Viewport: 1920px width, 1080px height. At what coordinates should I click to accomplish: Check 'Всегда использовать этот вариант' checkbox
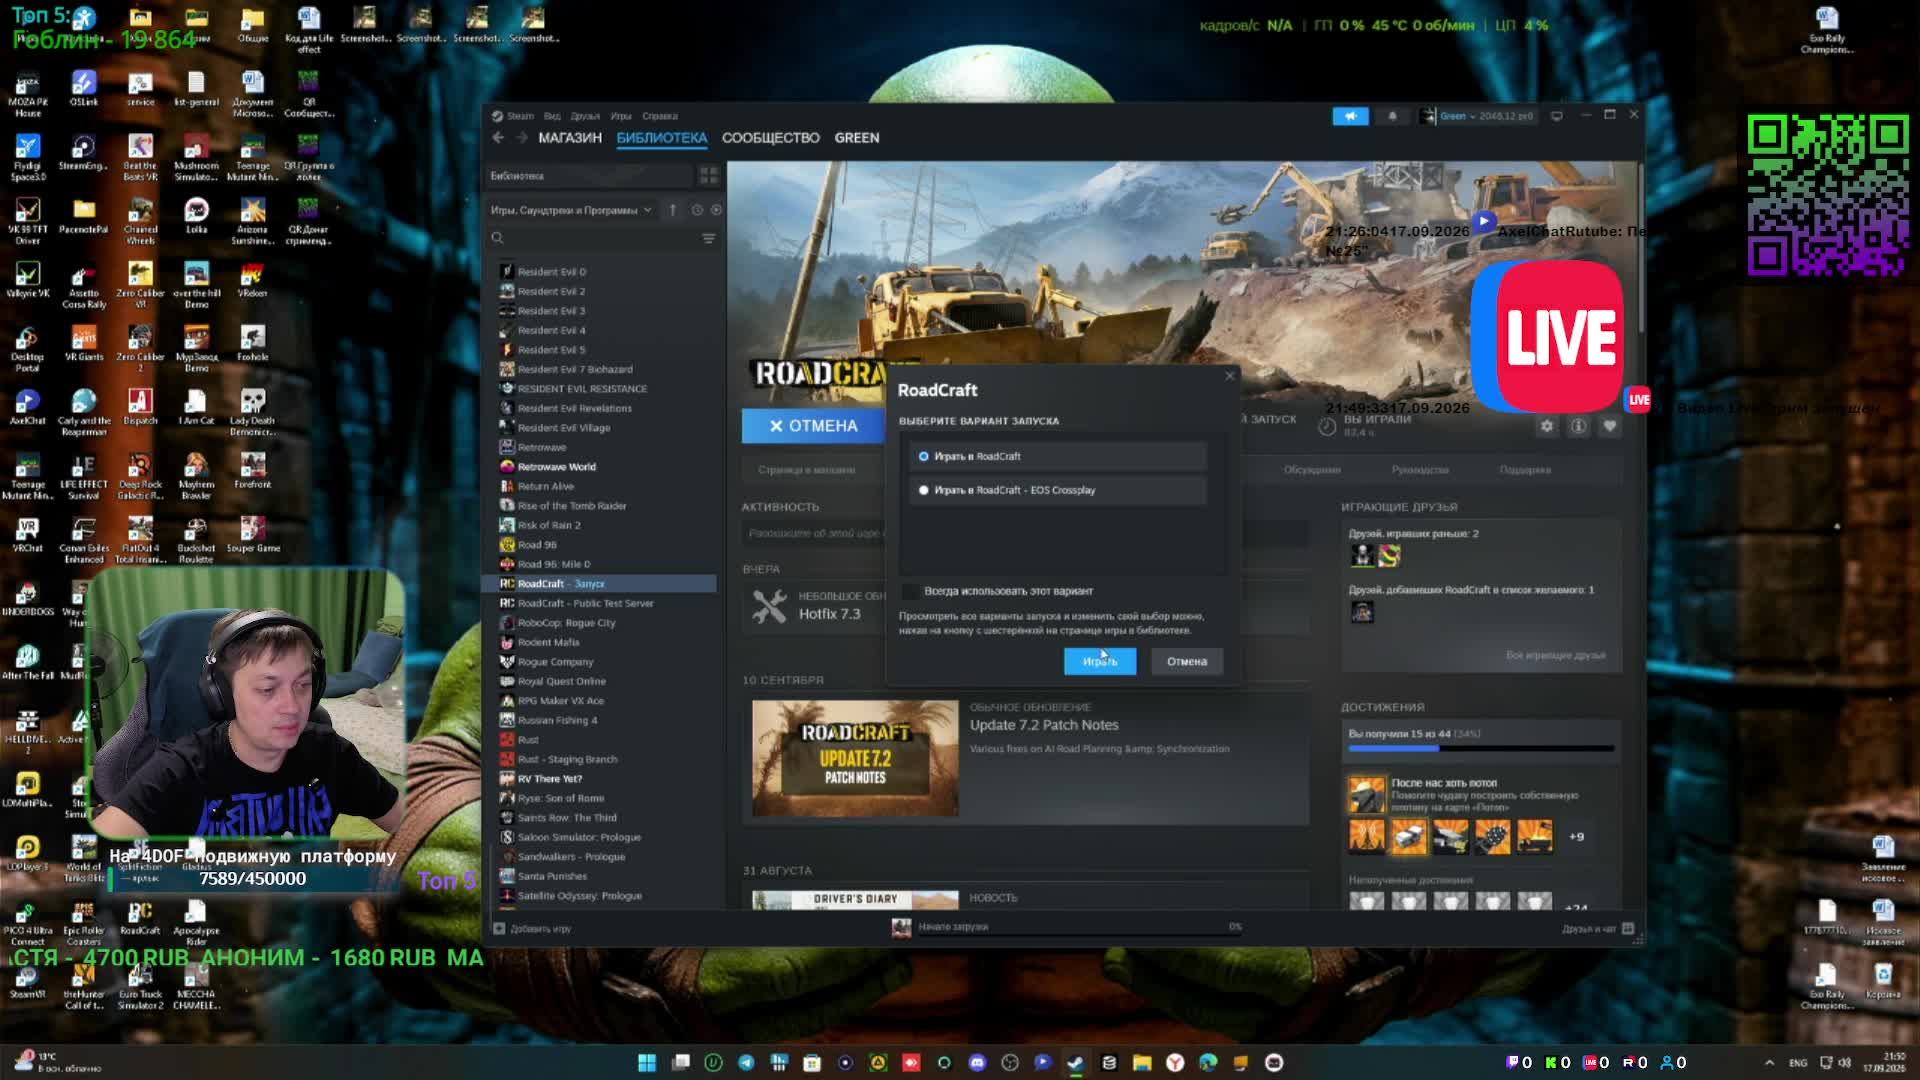[x=911, y=591]
